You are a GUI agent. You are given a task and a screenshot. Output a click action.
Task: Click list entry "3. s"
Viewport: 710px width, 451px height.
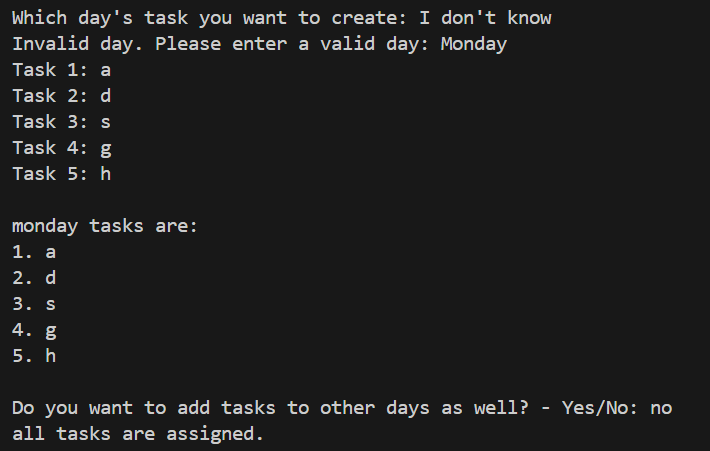pyautogui.click(x=34, y=304)
